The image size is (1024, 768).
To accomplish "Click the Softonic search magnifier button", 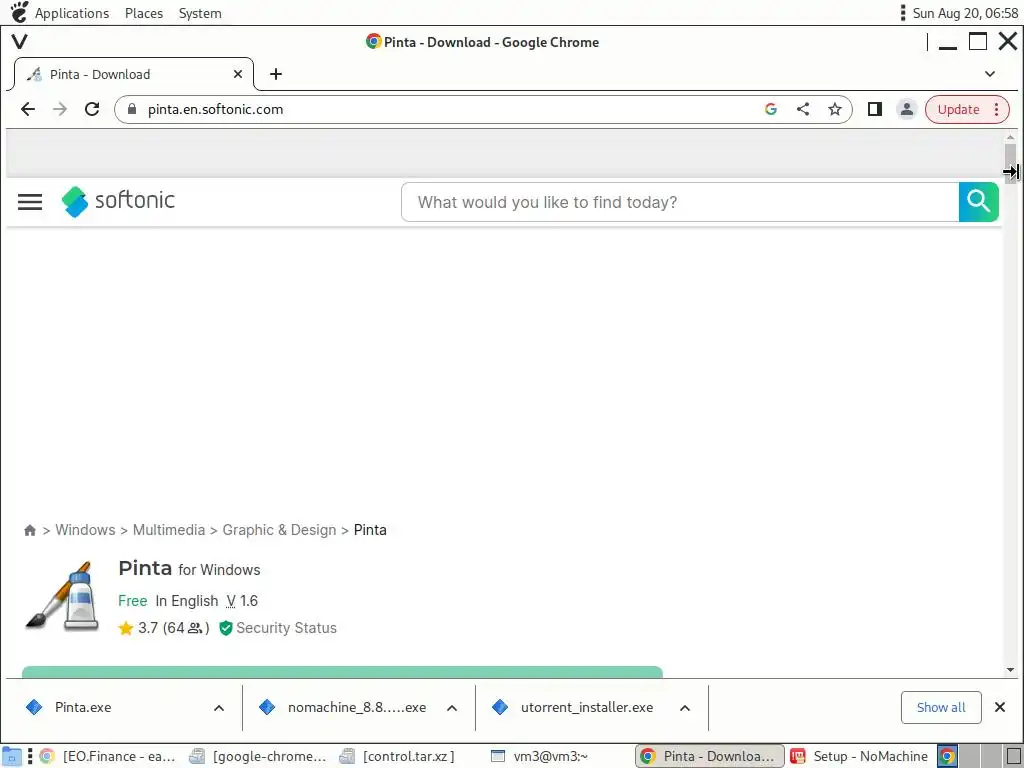I will coord(978,202).
